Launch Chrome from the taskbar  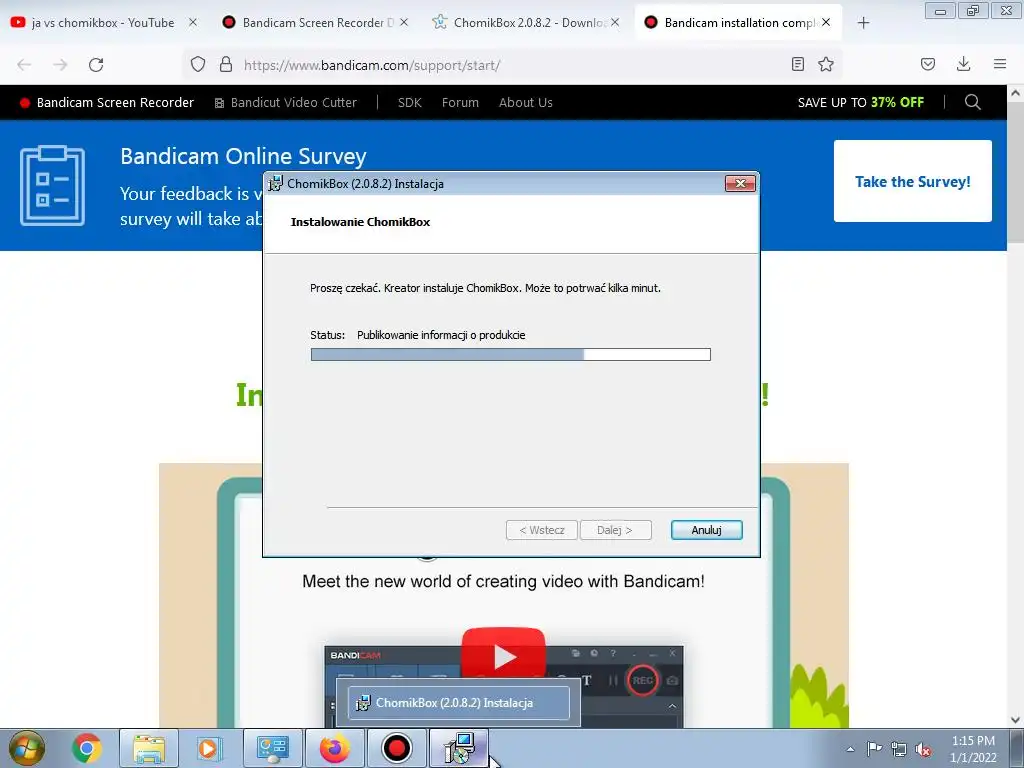(x=86, y=748)
